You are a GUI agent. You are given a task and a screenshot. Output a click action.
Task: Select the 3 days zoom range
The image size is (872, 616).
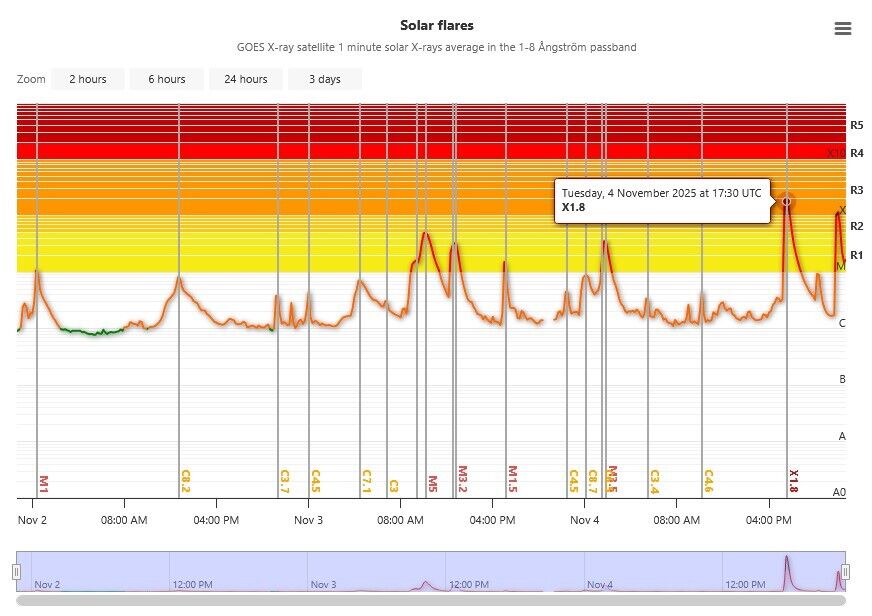(324, 79)
